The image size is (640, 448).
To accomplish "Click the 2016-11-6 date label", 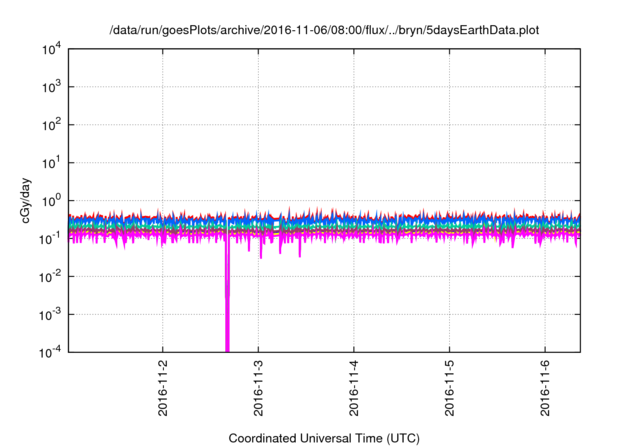I will pos(545,388).
